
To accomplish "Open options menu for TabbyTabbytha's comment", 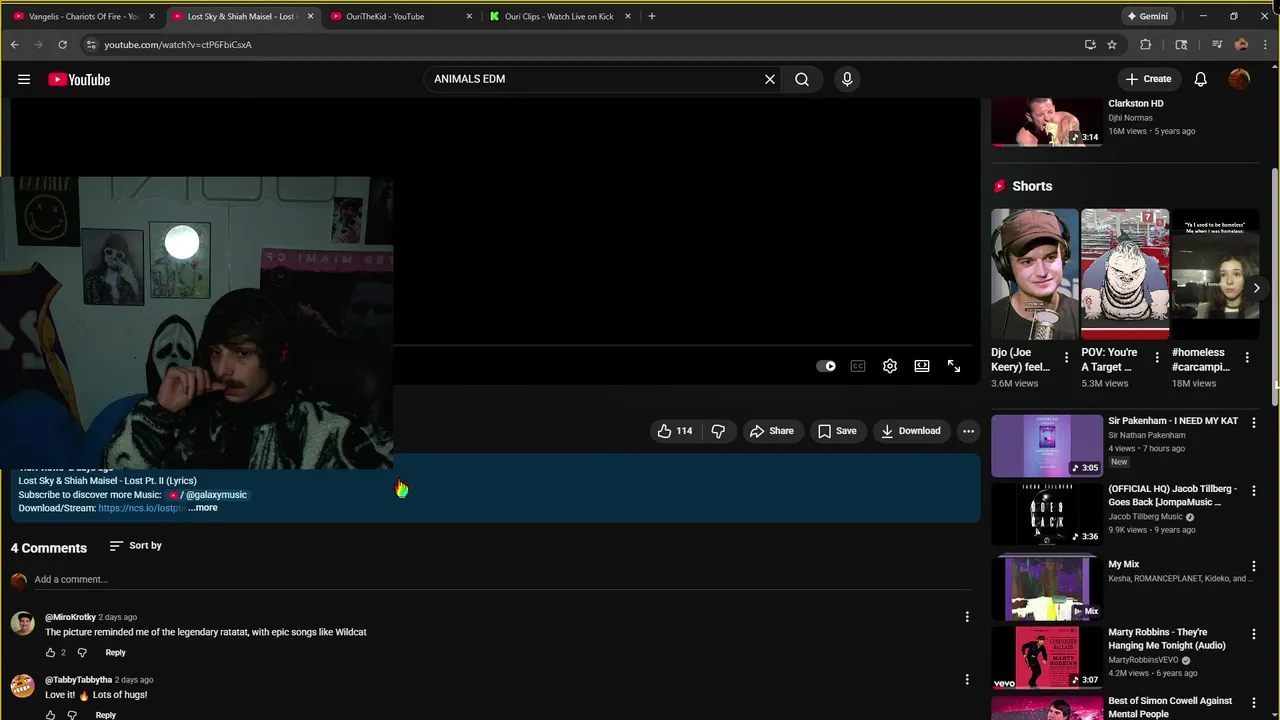I will 967,680.
